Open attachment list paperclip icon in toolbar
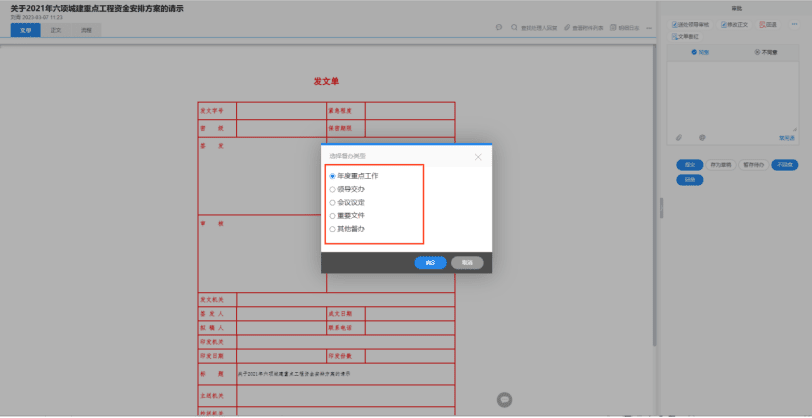This screenshot has width=812, height=418. [567, 27]
